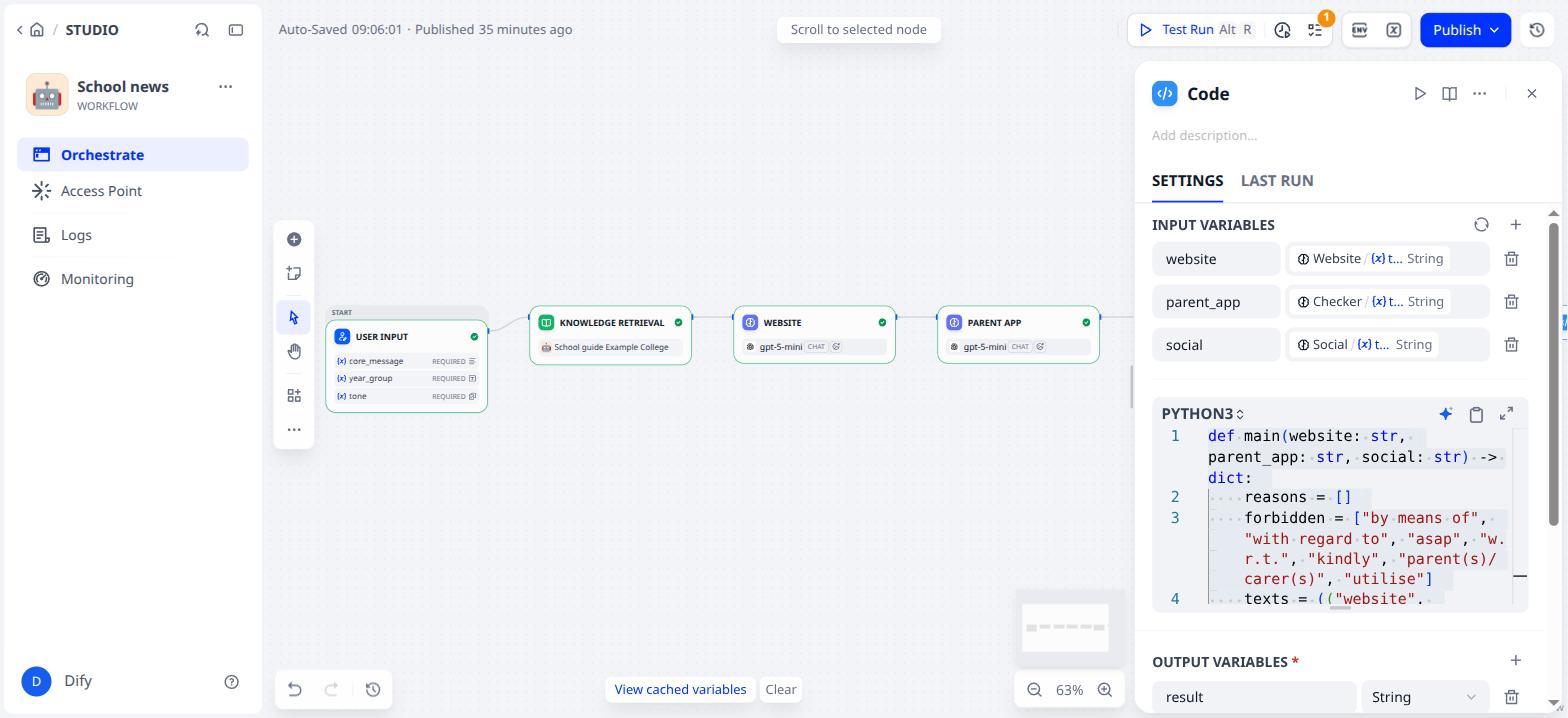Run the Code node step
Viewport: 1568px width, 718px height.
tap(1420, 93)
